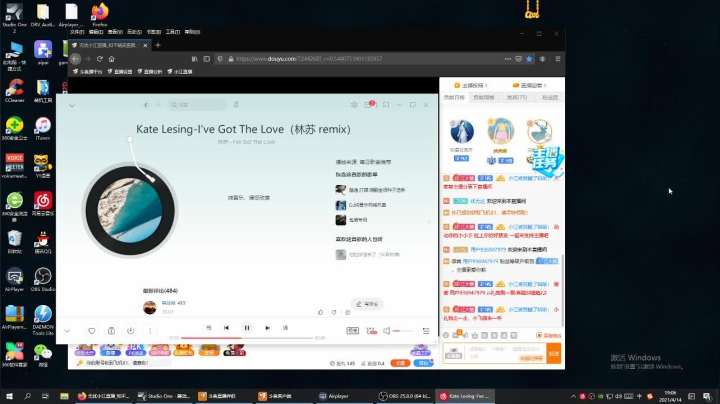
Task: Switch to first contribution tab in Douyu panel
Action: [454, 97]
